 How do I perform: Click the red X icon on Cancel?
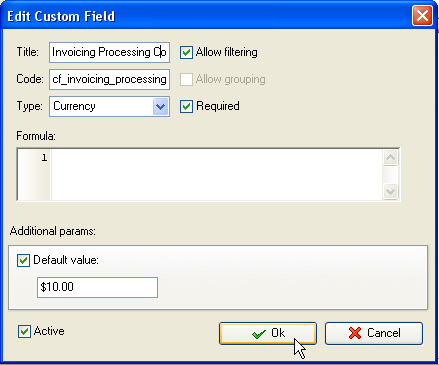click(x=355, y=333)
